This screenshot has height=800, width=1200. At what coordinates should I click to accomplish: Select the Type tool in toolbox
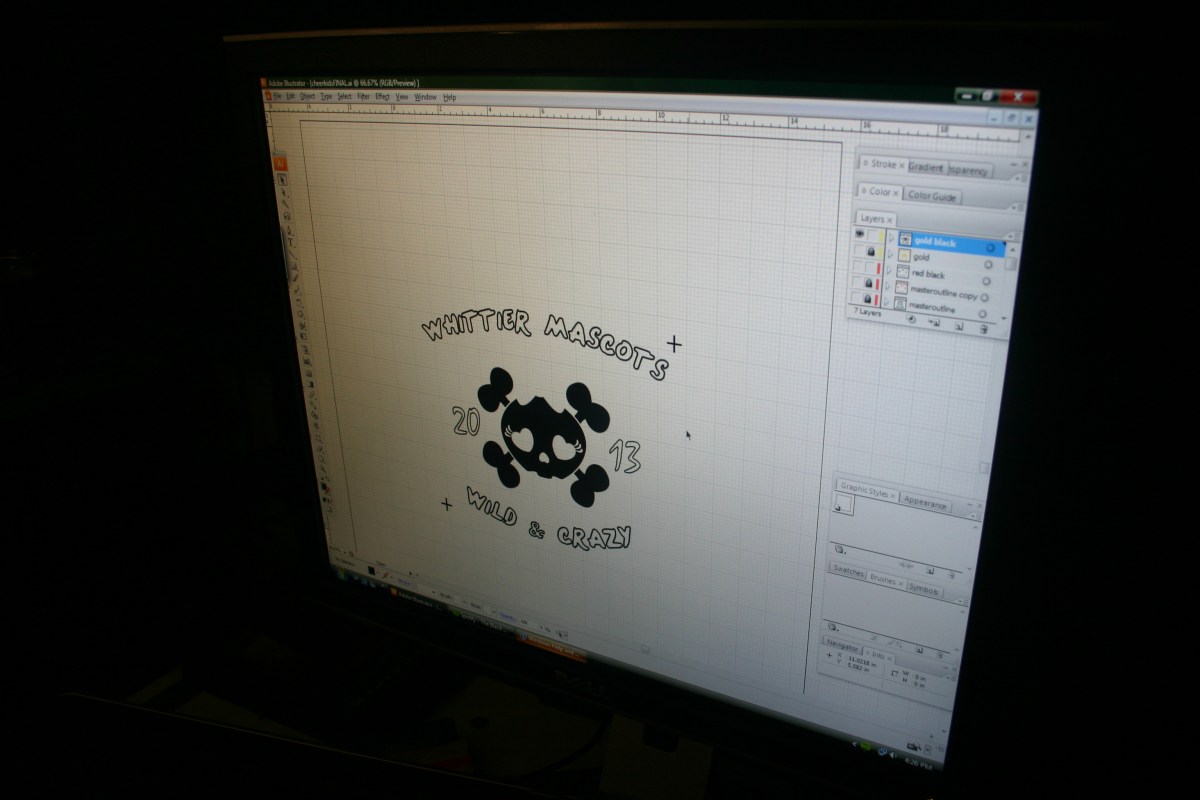click(x=290, y=241)
